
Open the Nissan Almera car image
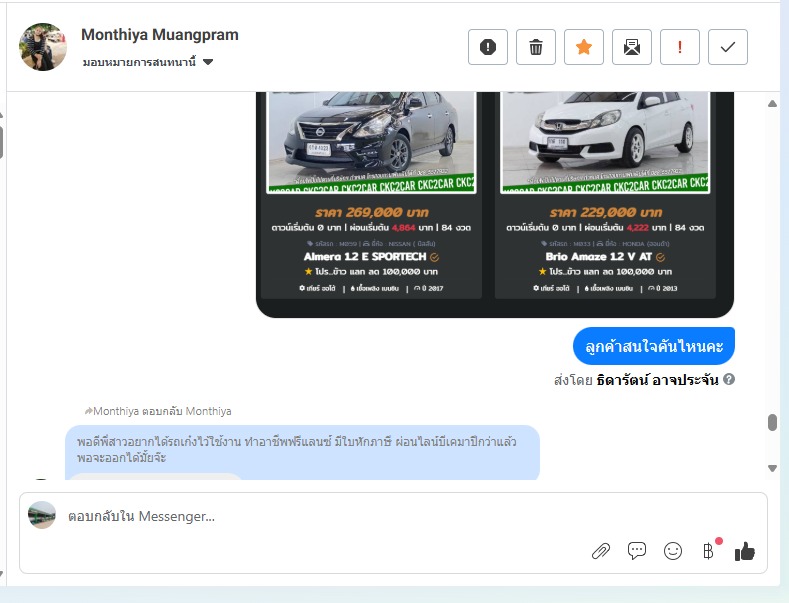tap(371, 141)
